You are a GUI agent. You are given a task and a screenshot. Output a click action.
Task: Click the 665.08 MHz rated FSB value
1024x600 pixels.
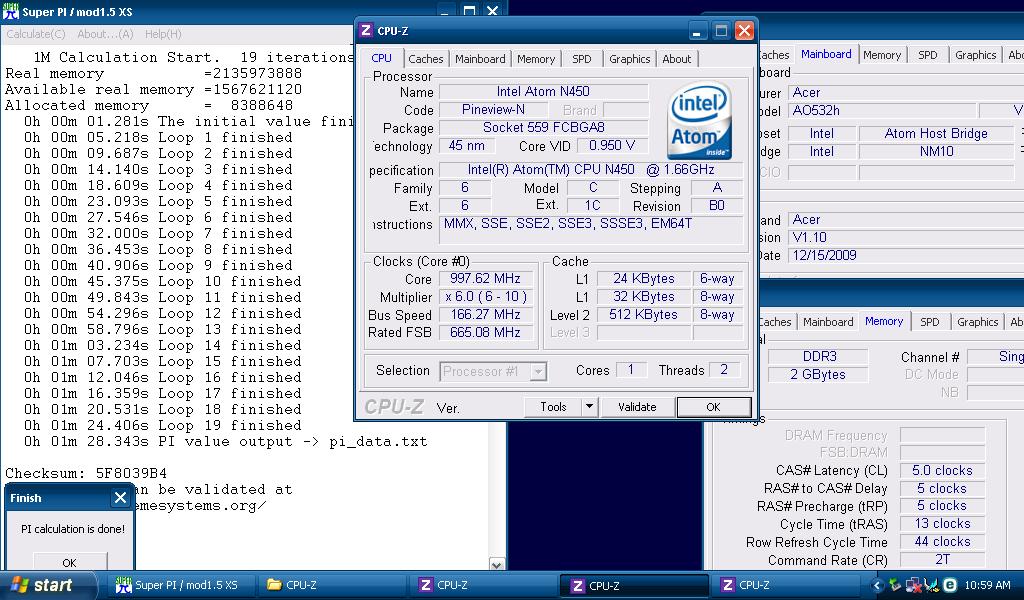pyautogui.click(x=485, y=332)
